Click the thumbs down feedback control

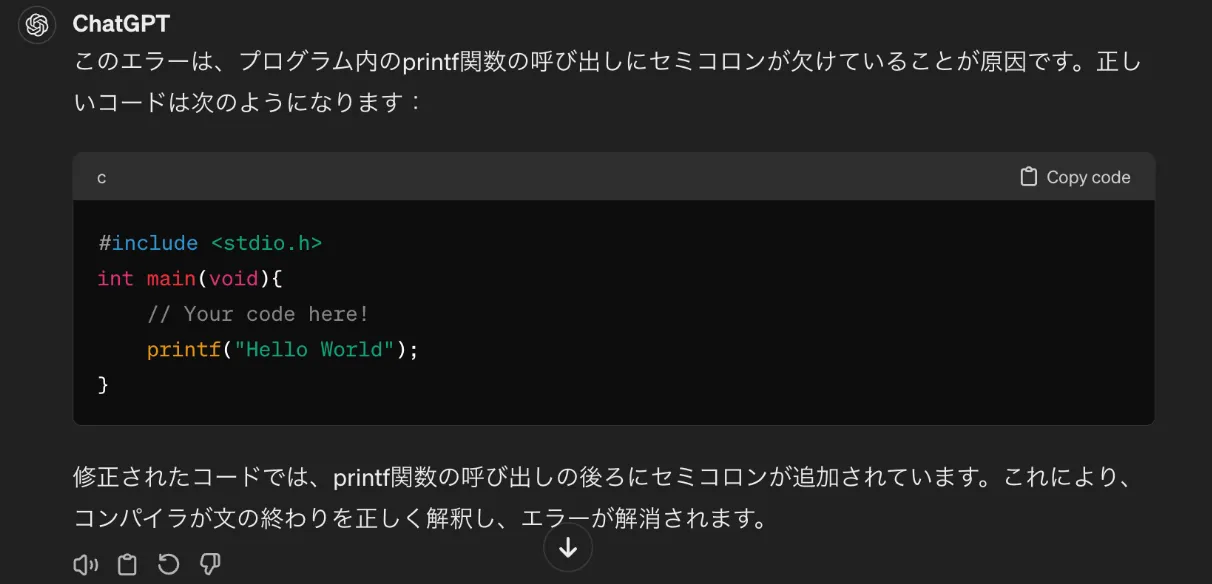(x=209, y=563)
